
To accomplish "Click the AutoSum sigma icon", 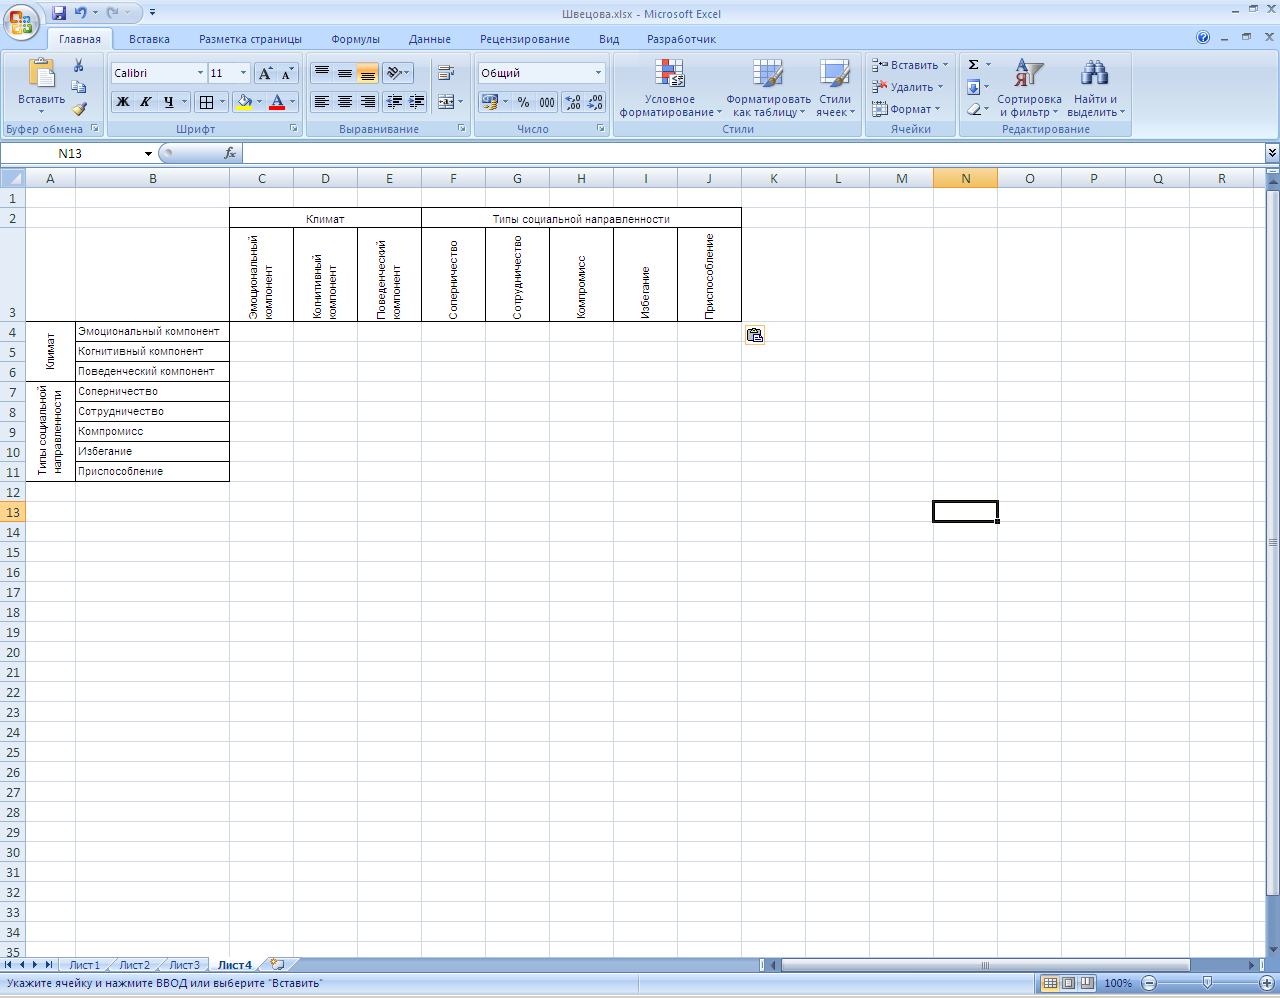I will point(973,65).
